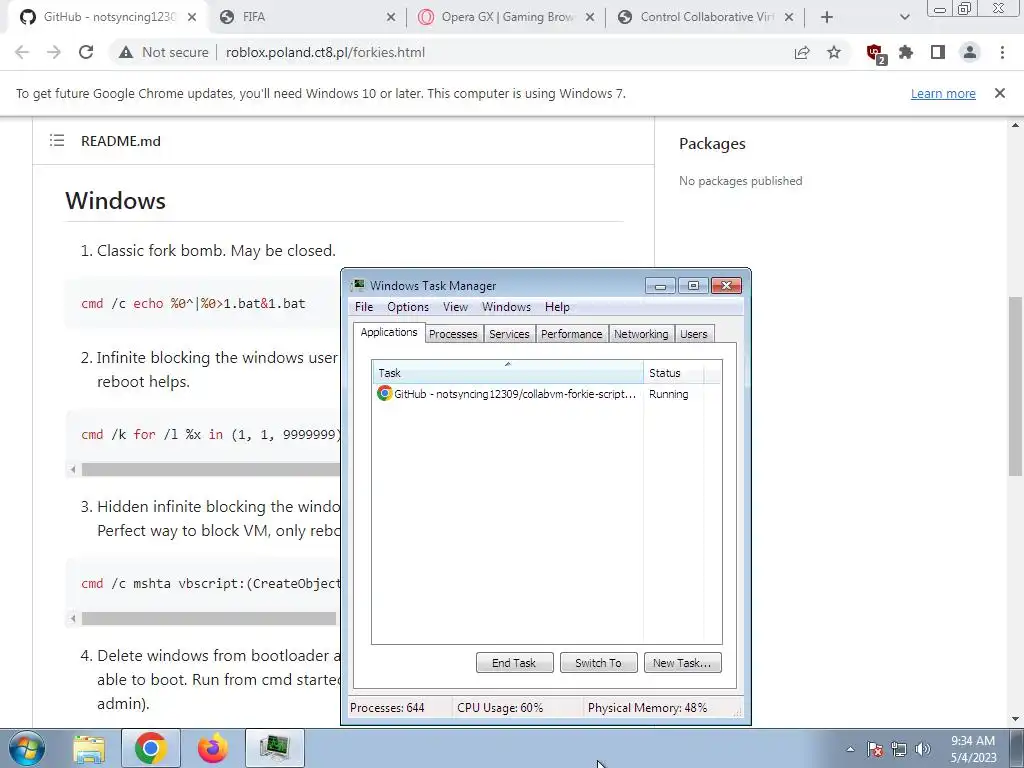
Task: Sort by the Status column header
Action: point(673,373)
